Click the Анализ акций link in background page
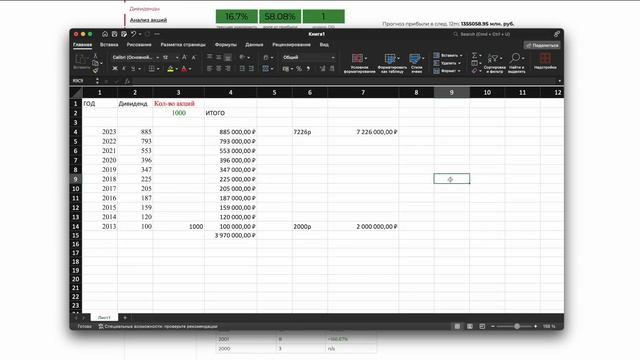This screenshot has height=360, width=640. 148,20
